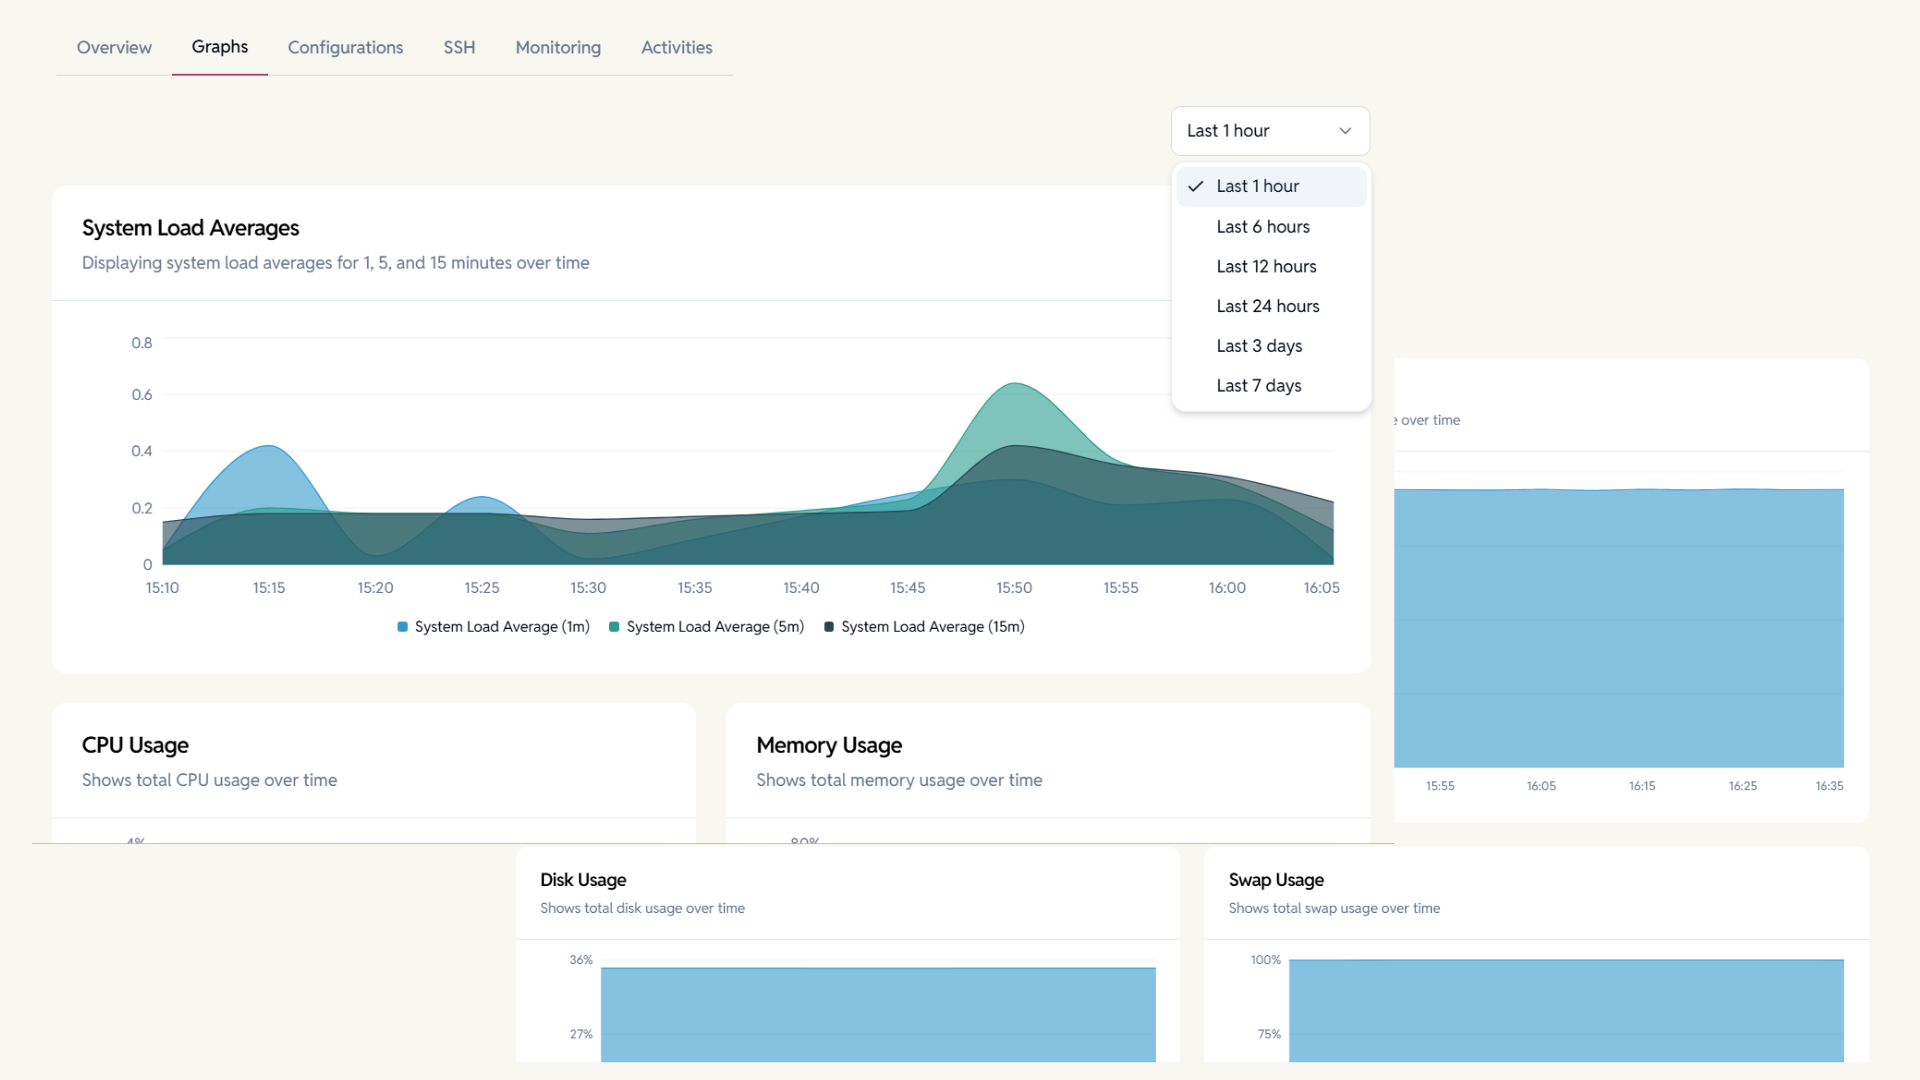The width and height of the screenshot is (1920, 1080).
Task: Open the Activities tab
Action: tap(676, 47)
